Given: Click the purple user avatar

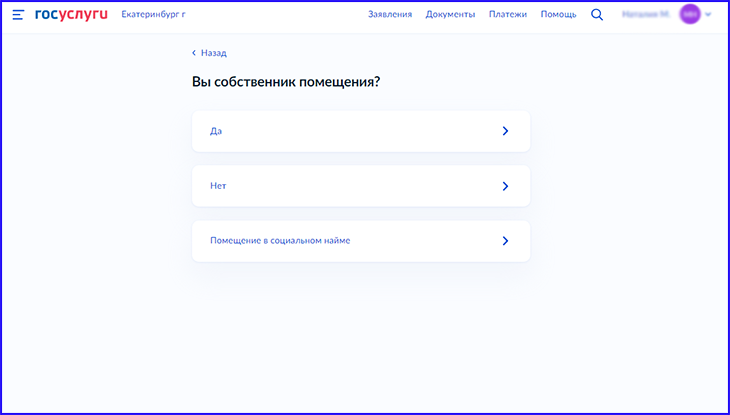Looking at the screenshot, I should tap(690, 15).
